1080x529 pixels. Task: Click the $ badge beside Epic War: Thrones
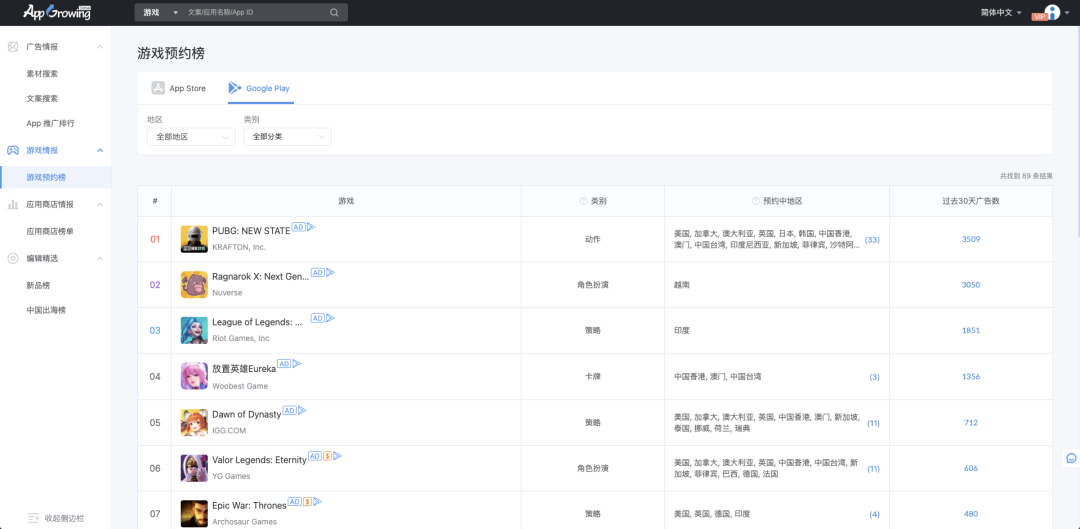pyautogui.click(x=307, y=501)
